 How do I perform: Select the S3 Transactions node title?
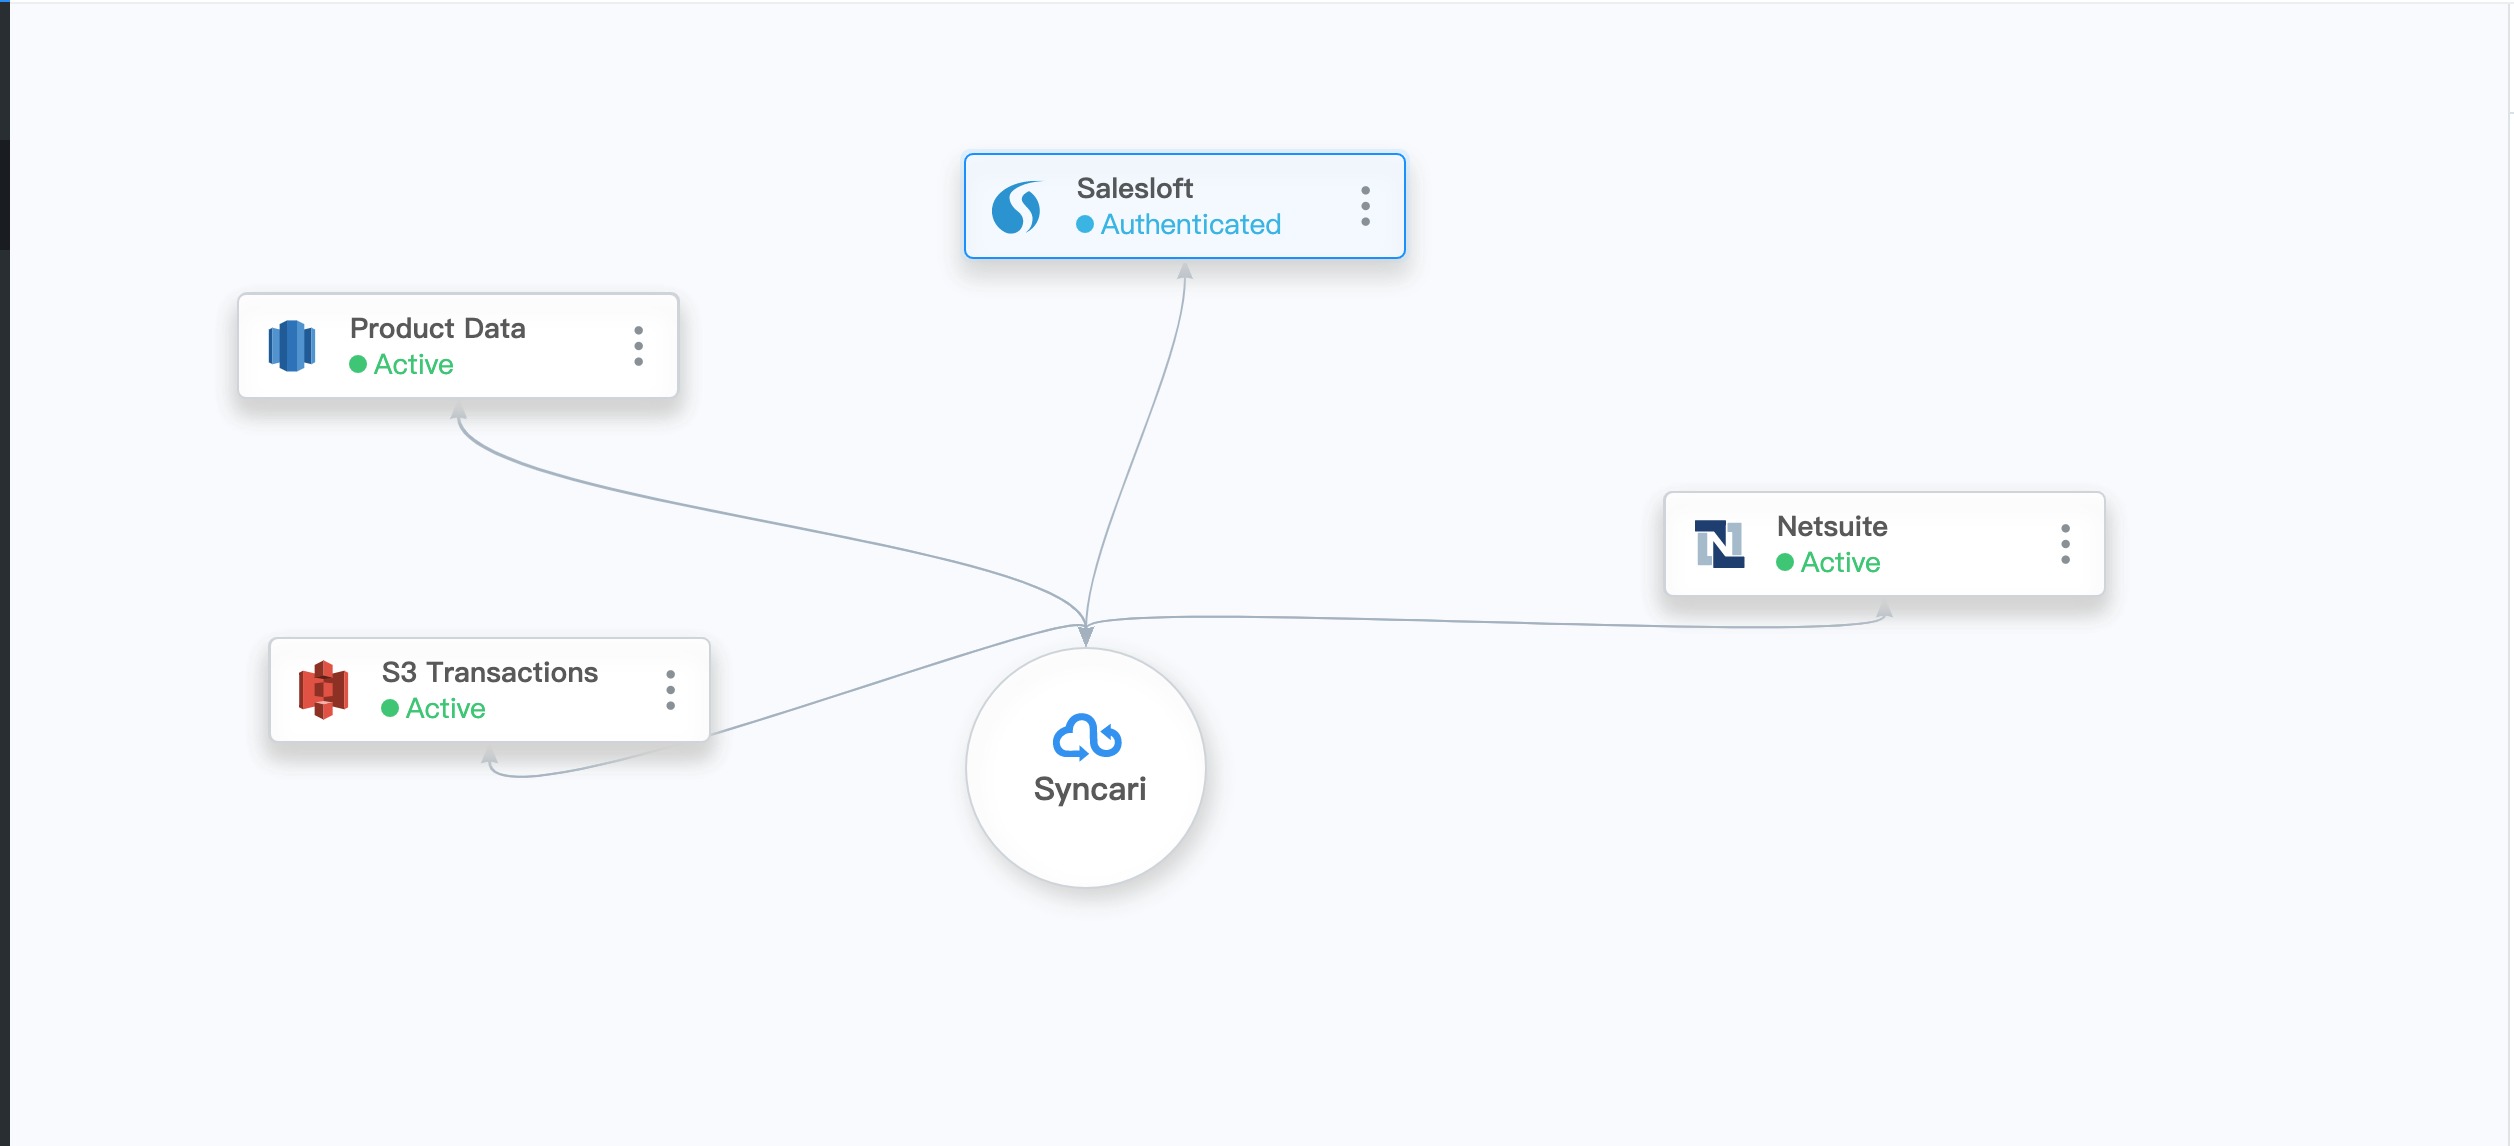coord(489,672)
